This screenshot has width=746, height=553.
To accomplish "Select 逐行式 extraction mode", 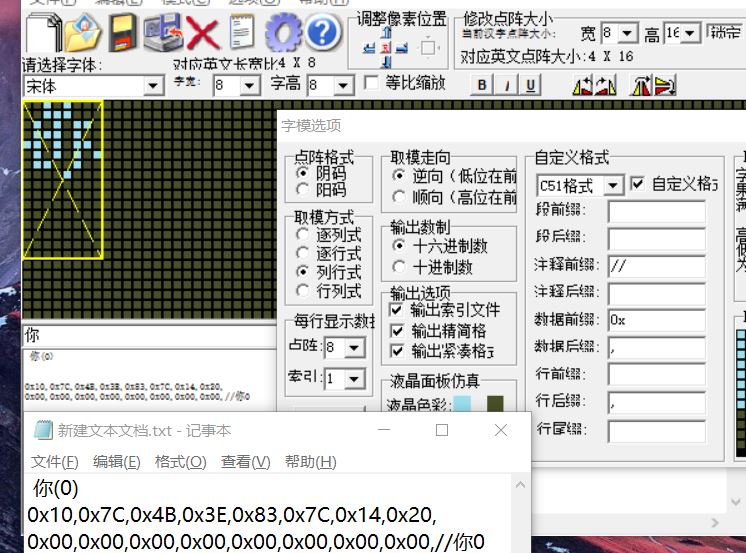I will coord(303,253).
